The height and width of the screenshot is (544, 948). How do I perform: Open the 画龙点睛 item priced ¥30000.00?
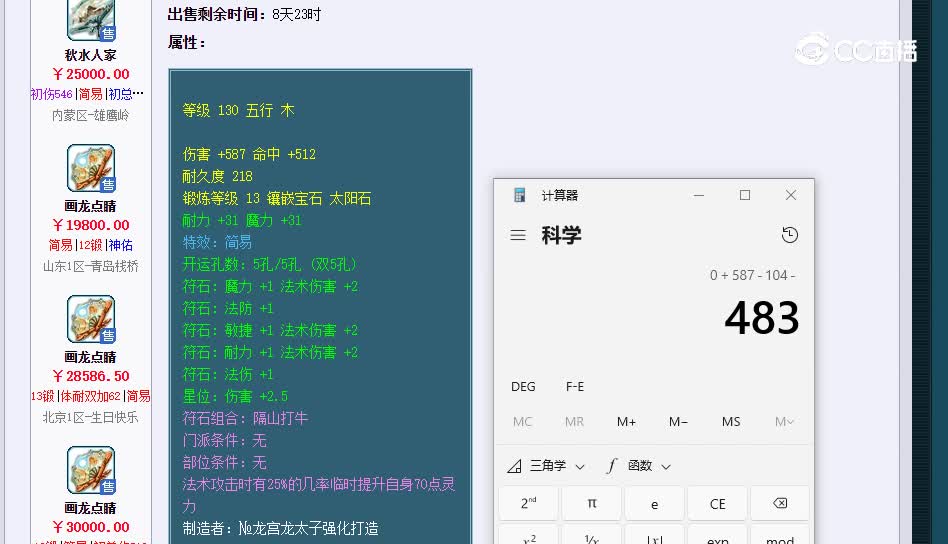(91, 470)
